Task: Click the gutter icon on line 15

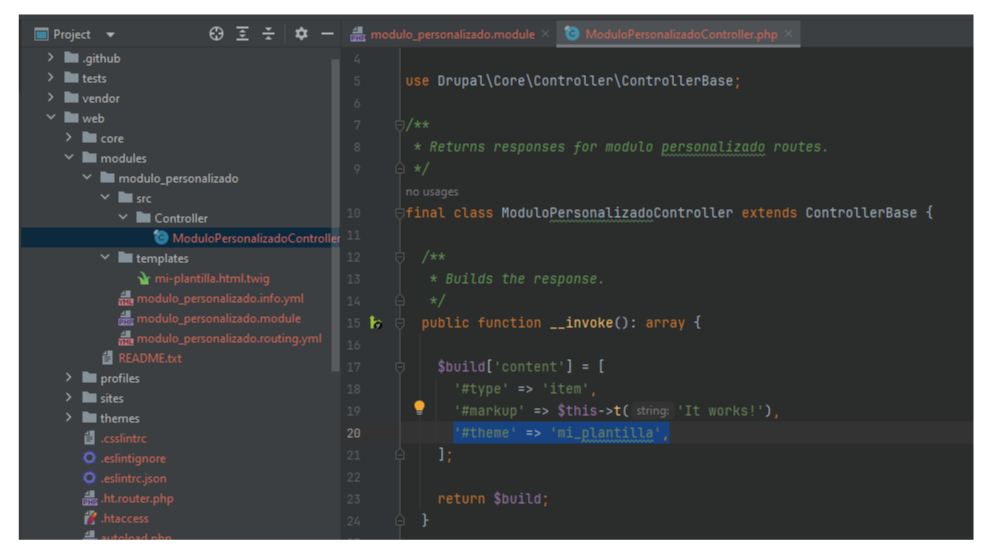Action: 376,323
